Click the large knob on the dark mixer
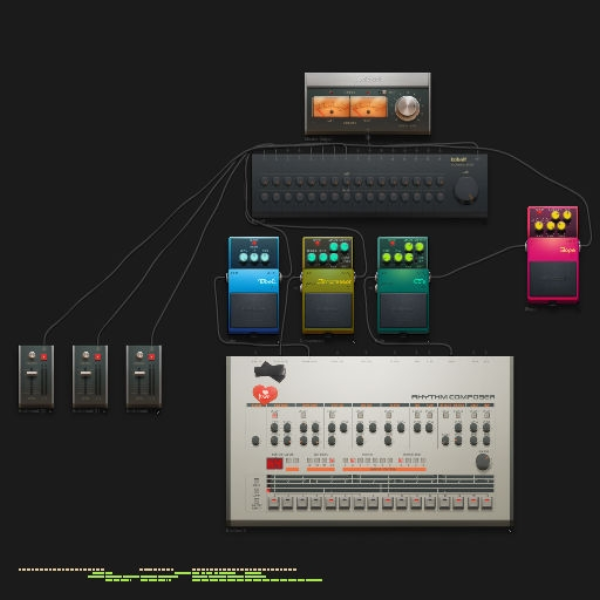 point(466,190)
